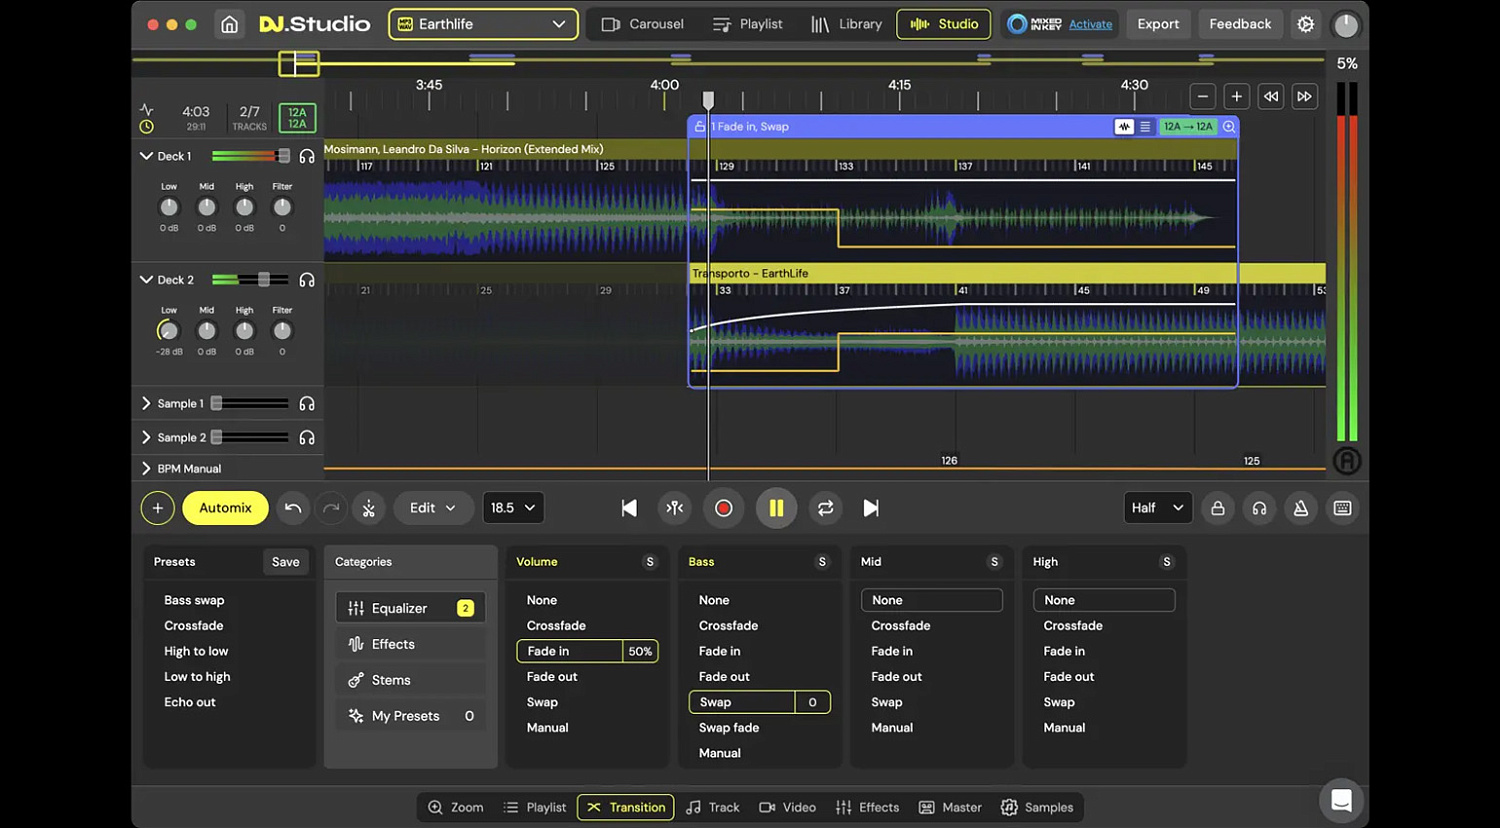Image resolution: width=1500 pixels, height=828 pixels.
Task: Expand BPM Manual row
Action: tap(146, 468)
